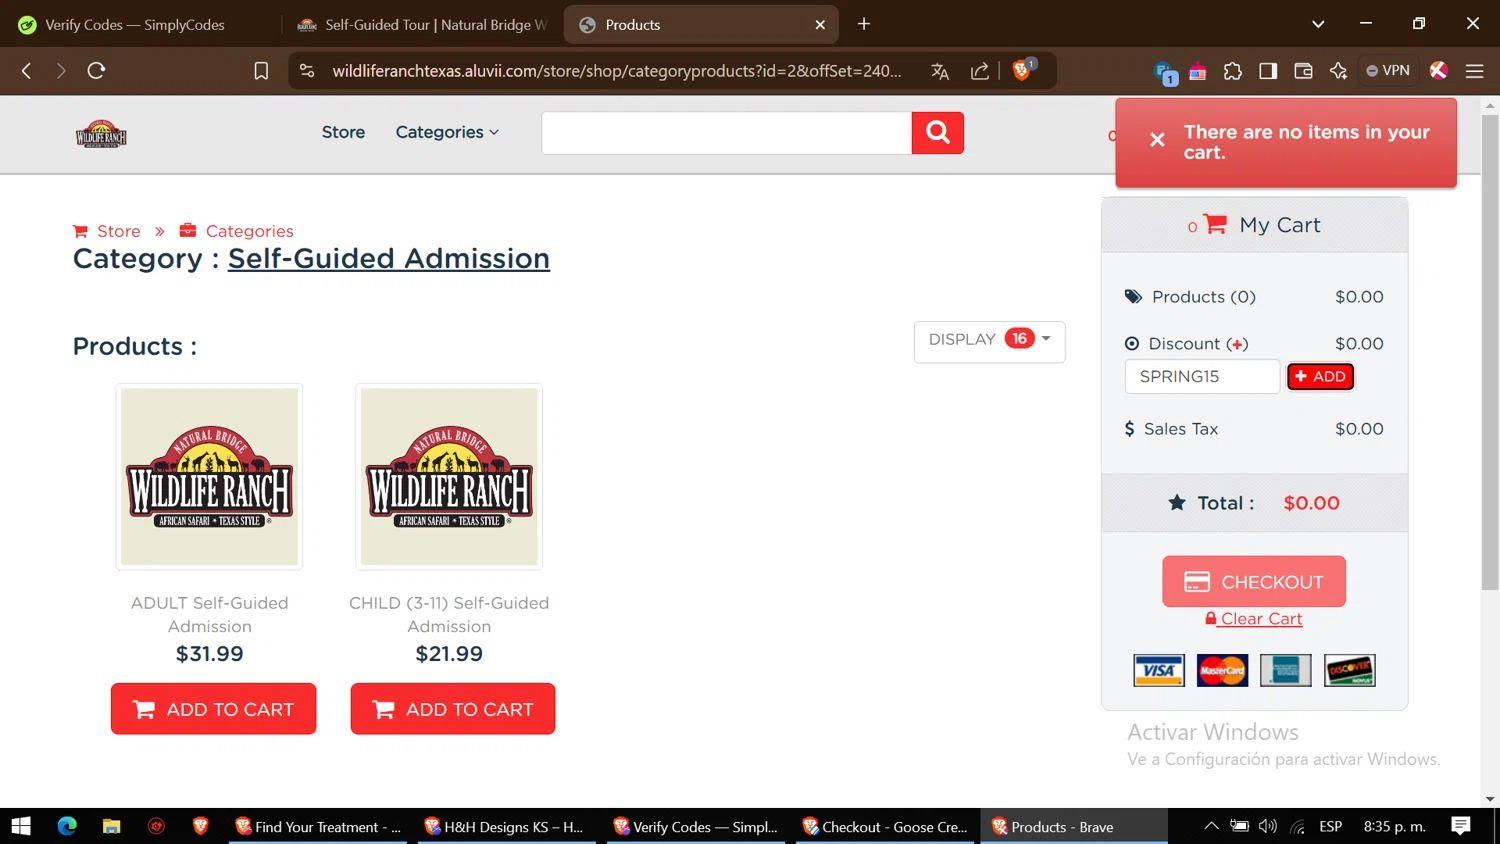
Task: Open Microsoft Edge from taskbar
Action: [x=67, y=826]
